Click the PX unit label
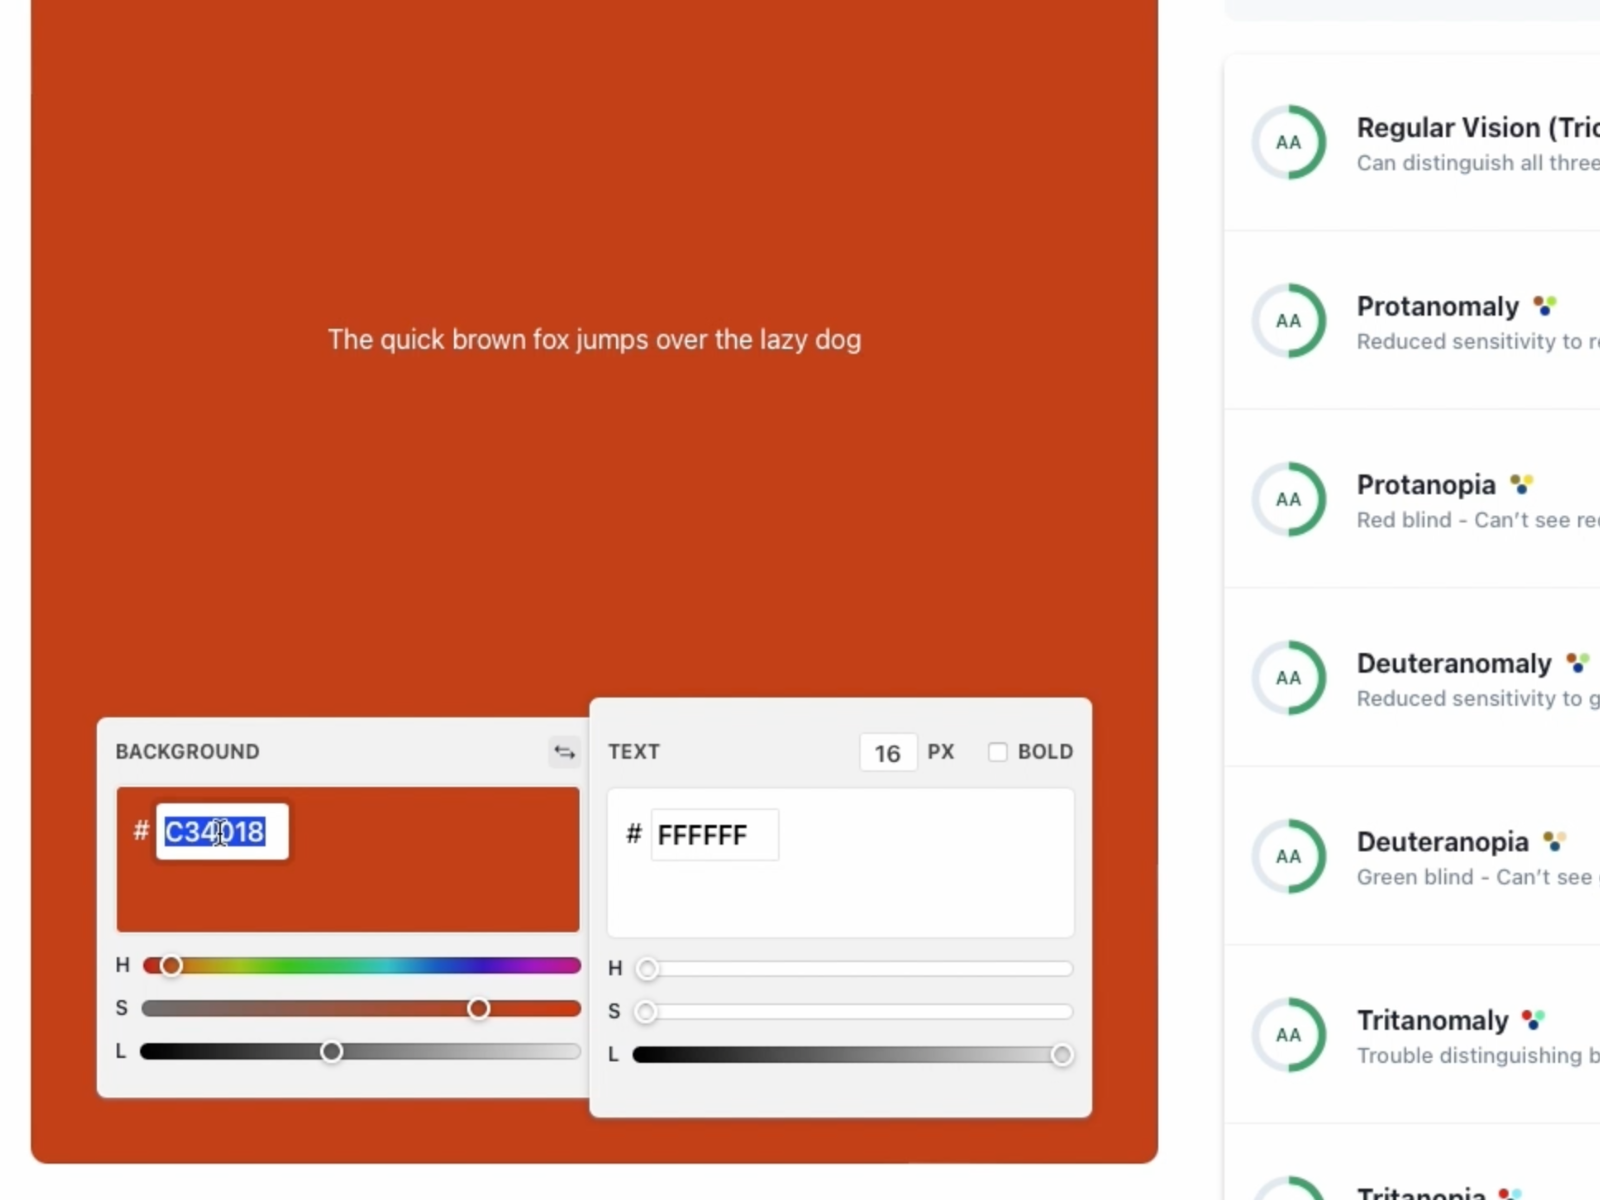The width and height of the screenshot is (1600, 1200). pyautogui.click(x=941, y=752)
